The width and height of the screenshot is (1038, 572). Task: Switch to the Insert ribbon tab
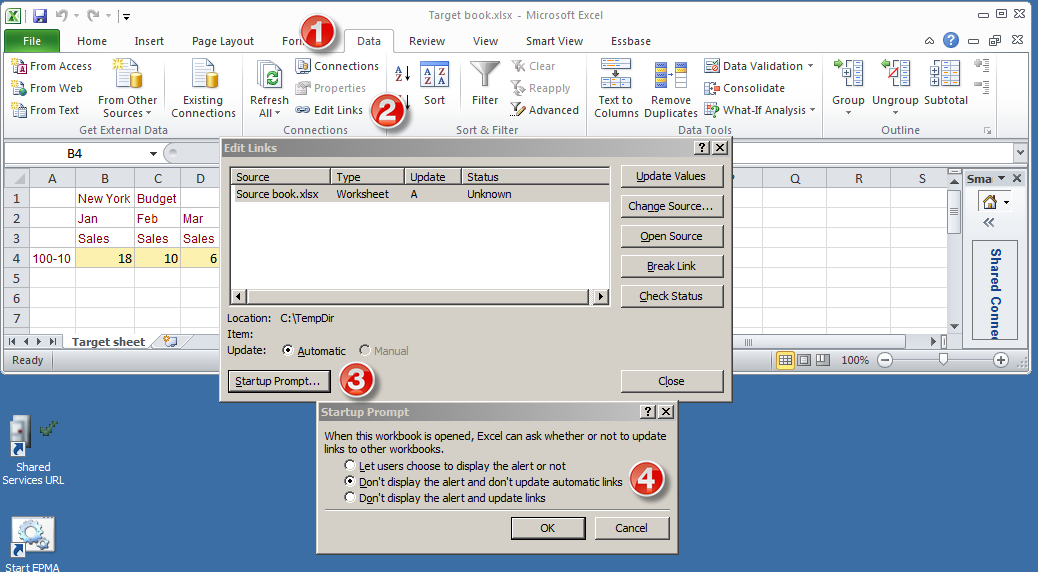pos(149,41)
